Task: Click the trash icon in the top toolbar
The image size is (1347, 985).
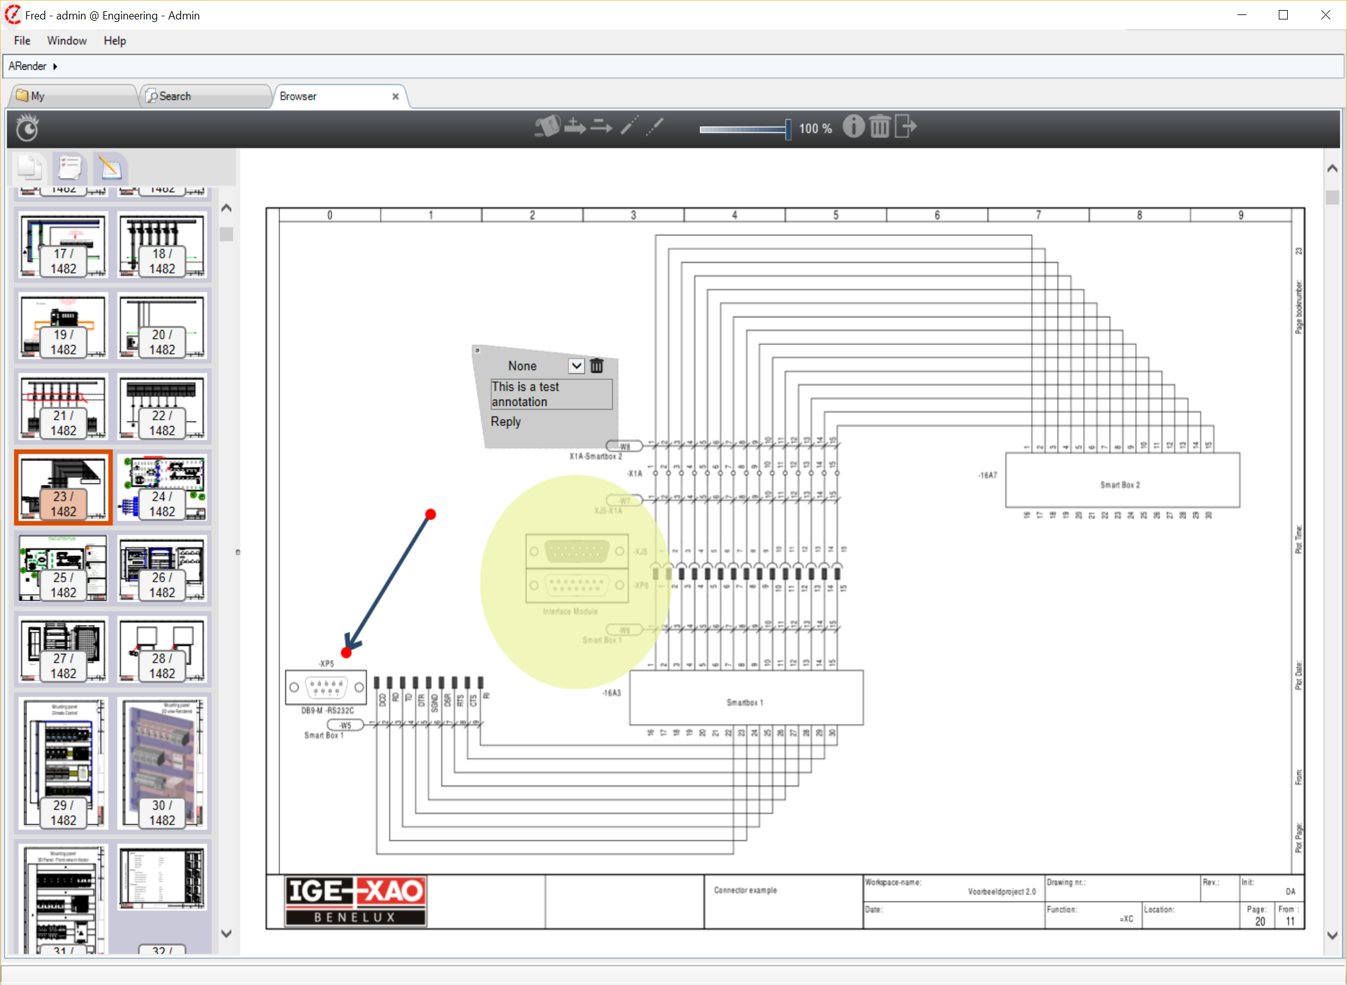Action: (879, 127)
